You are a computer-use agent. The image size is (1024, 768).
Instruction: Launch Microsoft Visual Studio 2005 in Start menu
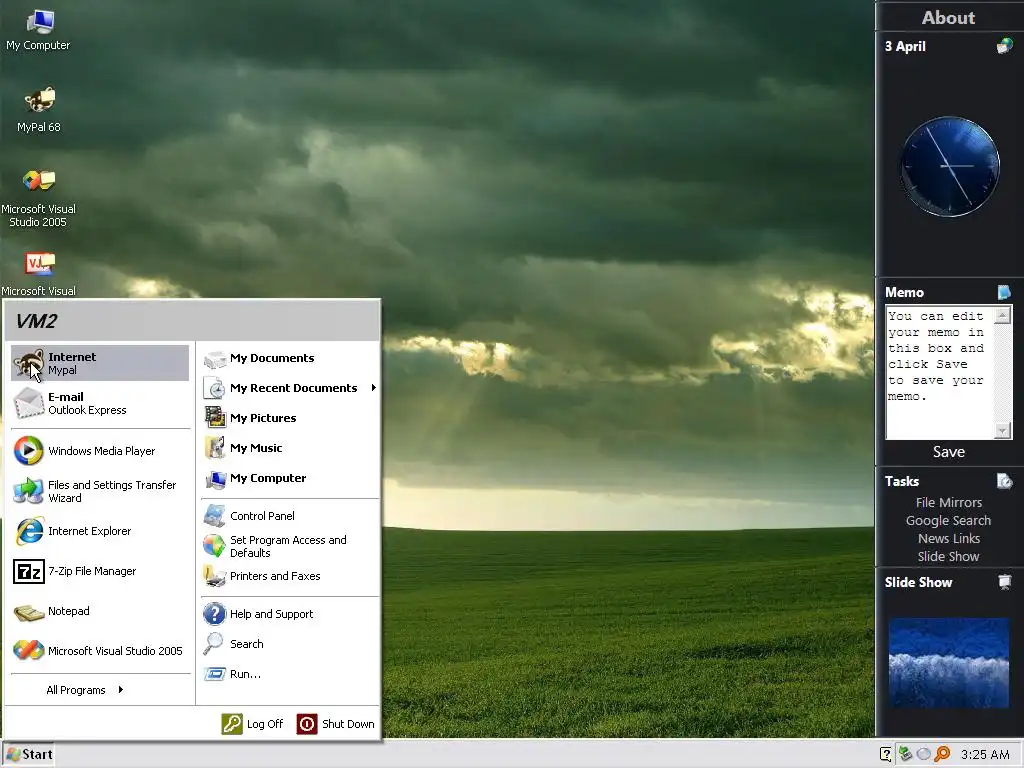coord(100,650)
